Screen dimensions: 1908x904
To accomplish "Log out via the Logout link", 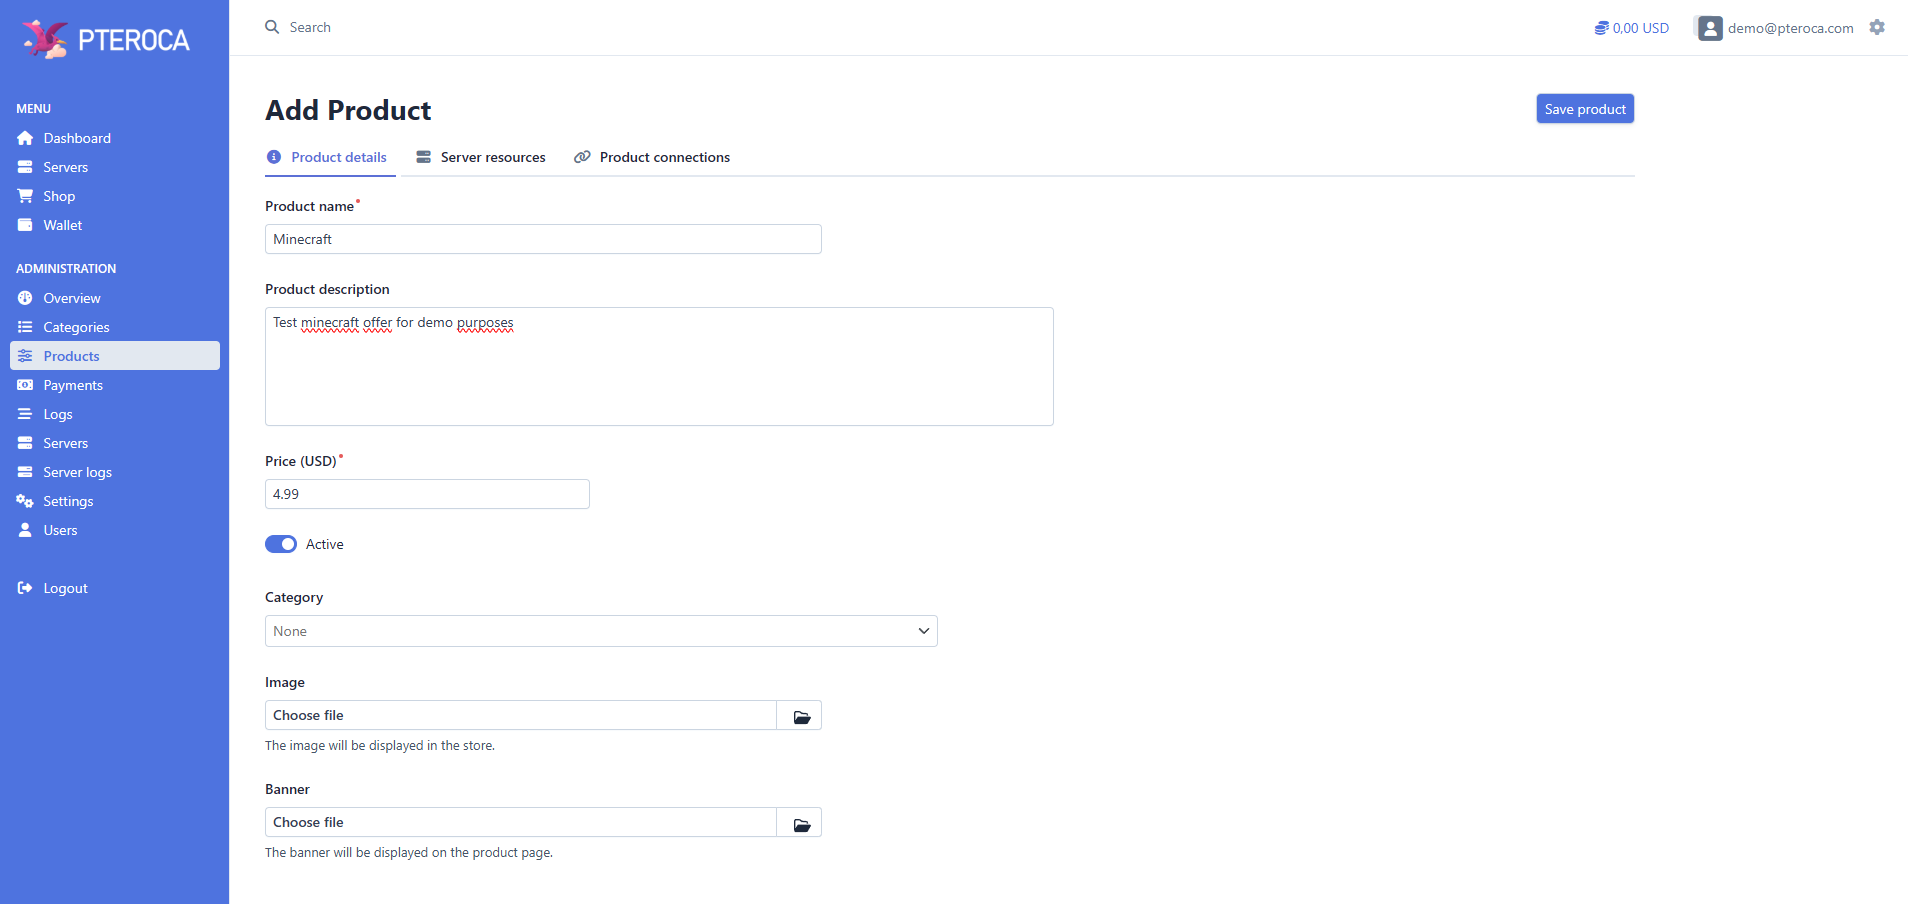I will (65, 588).
